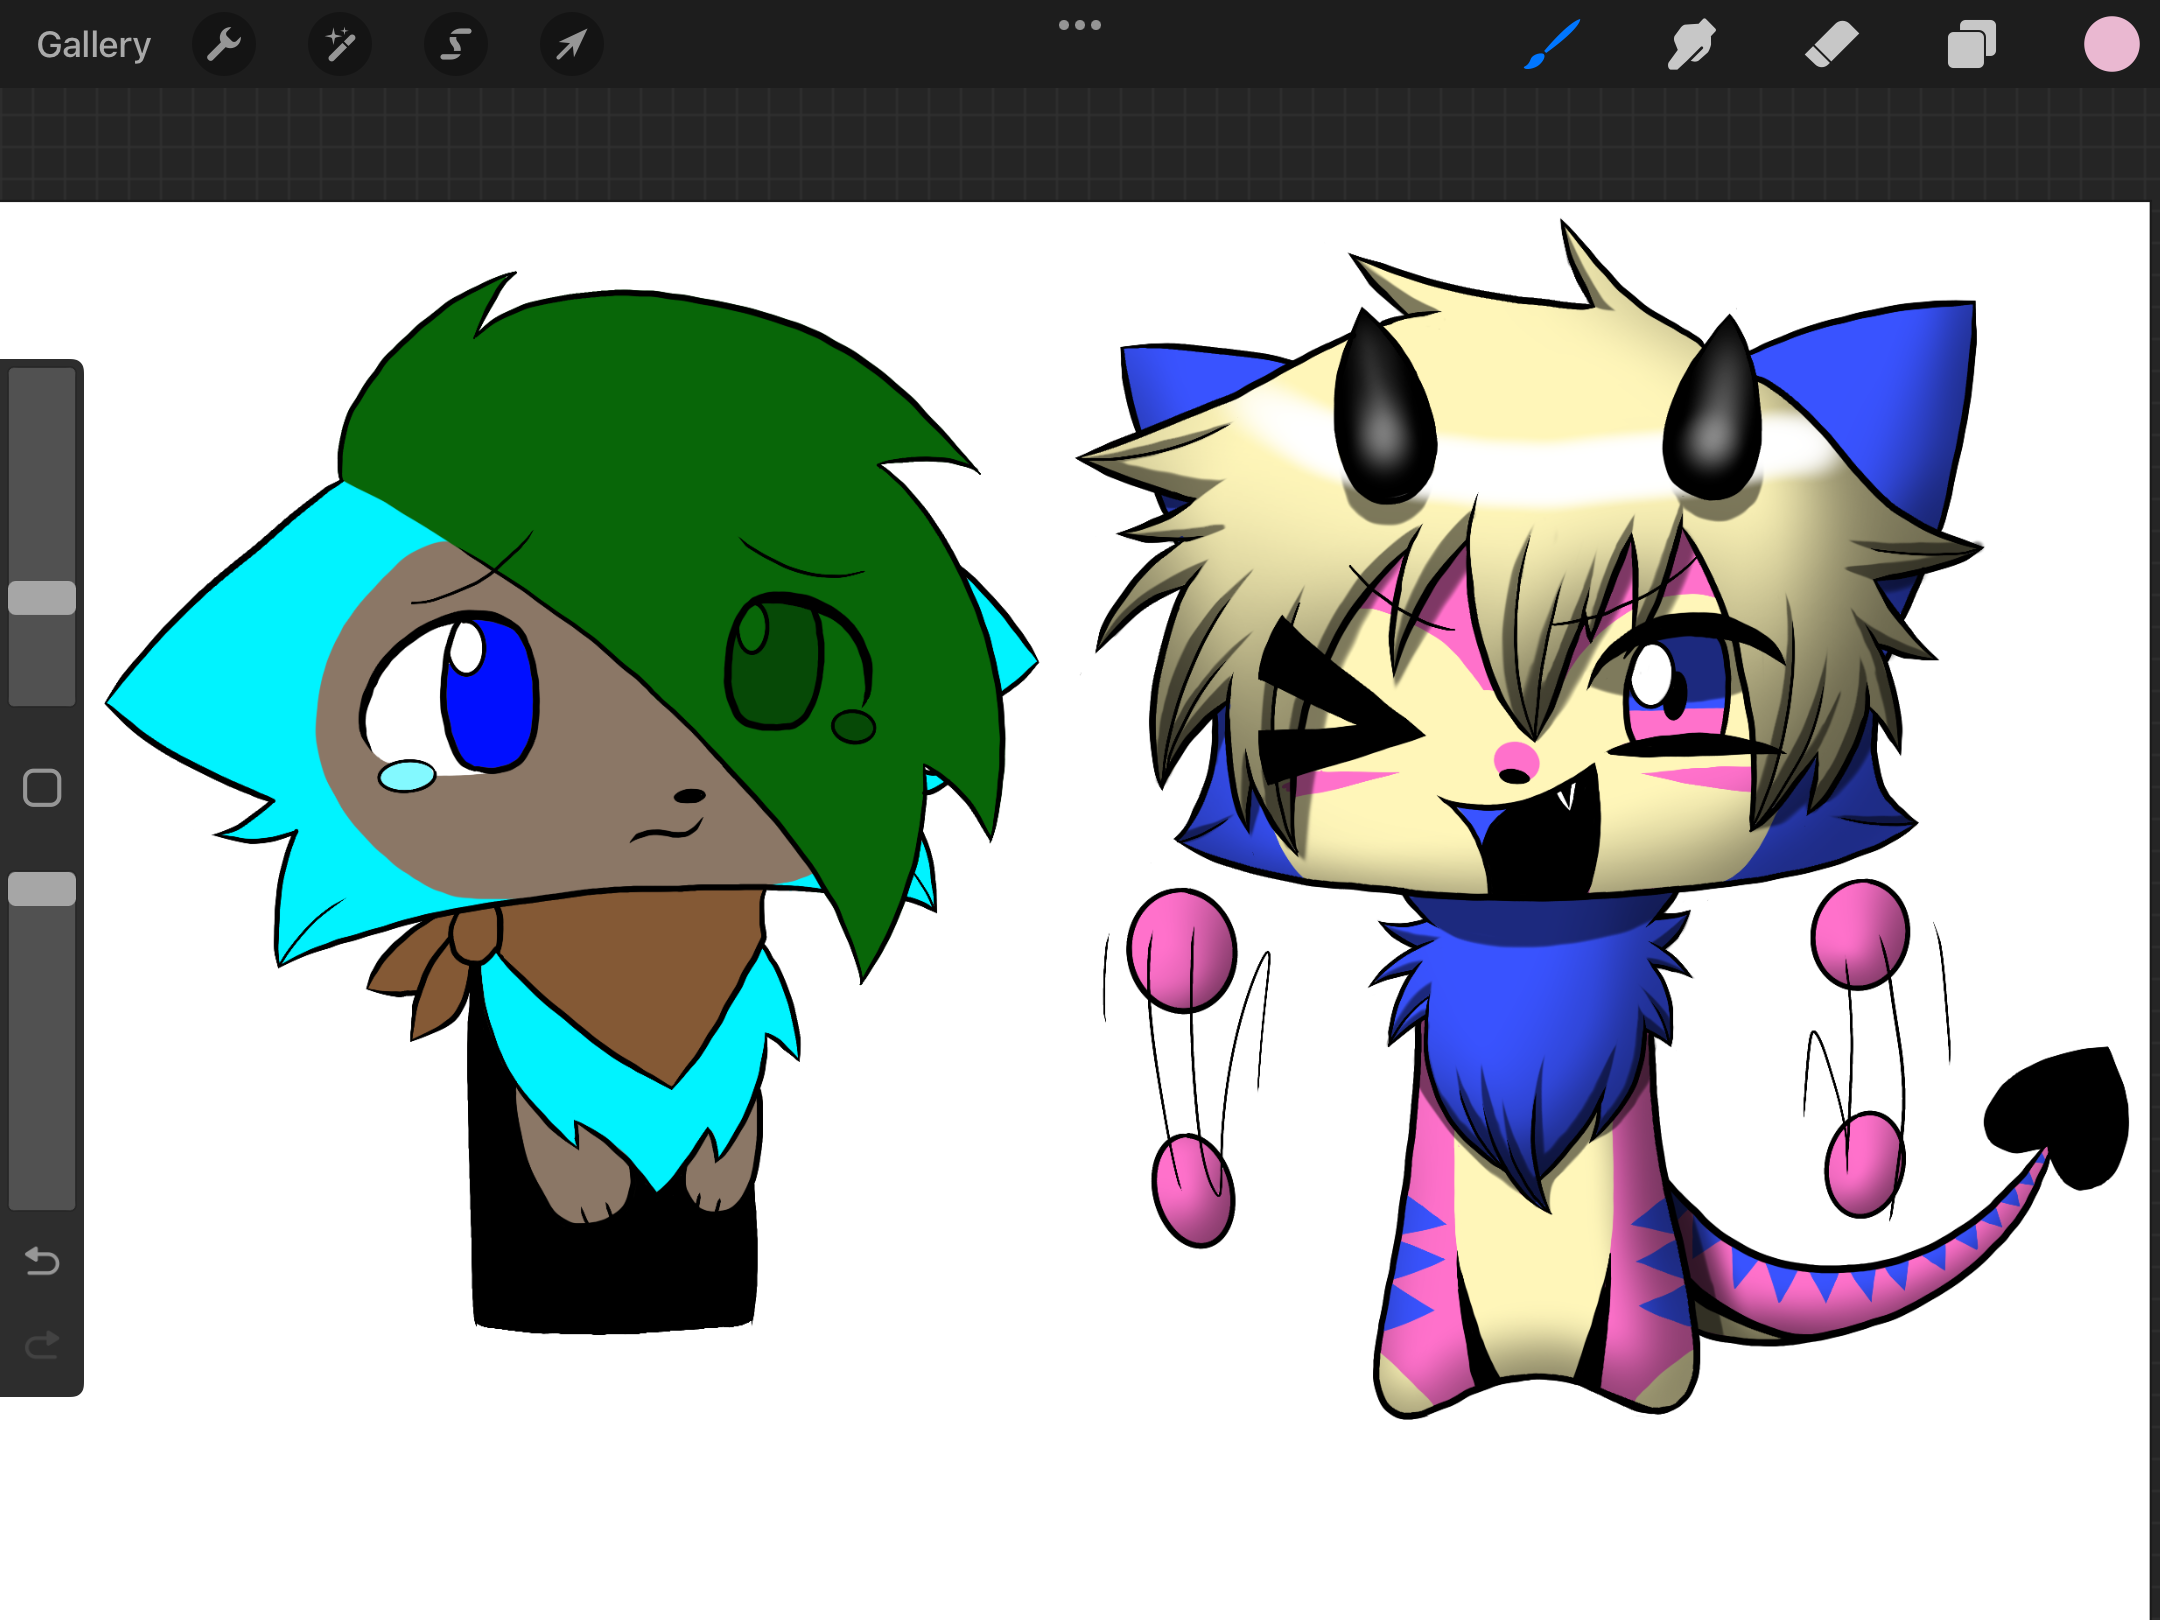Open the Gallery view

[x=93, y=45]
